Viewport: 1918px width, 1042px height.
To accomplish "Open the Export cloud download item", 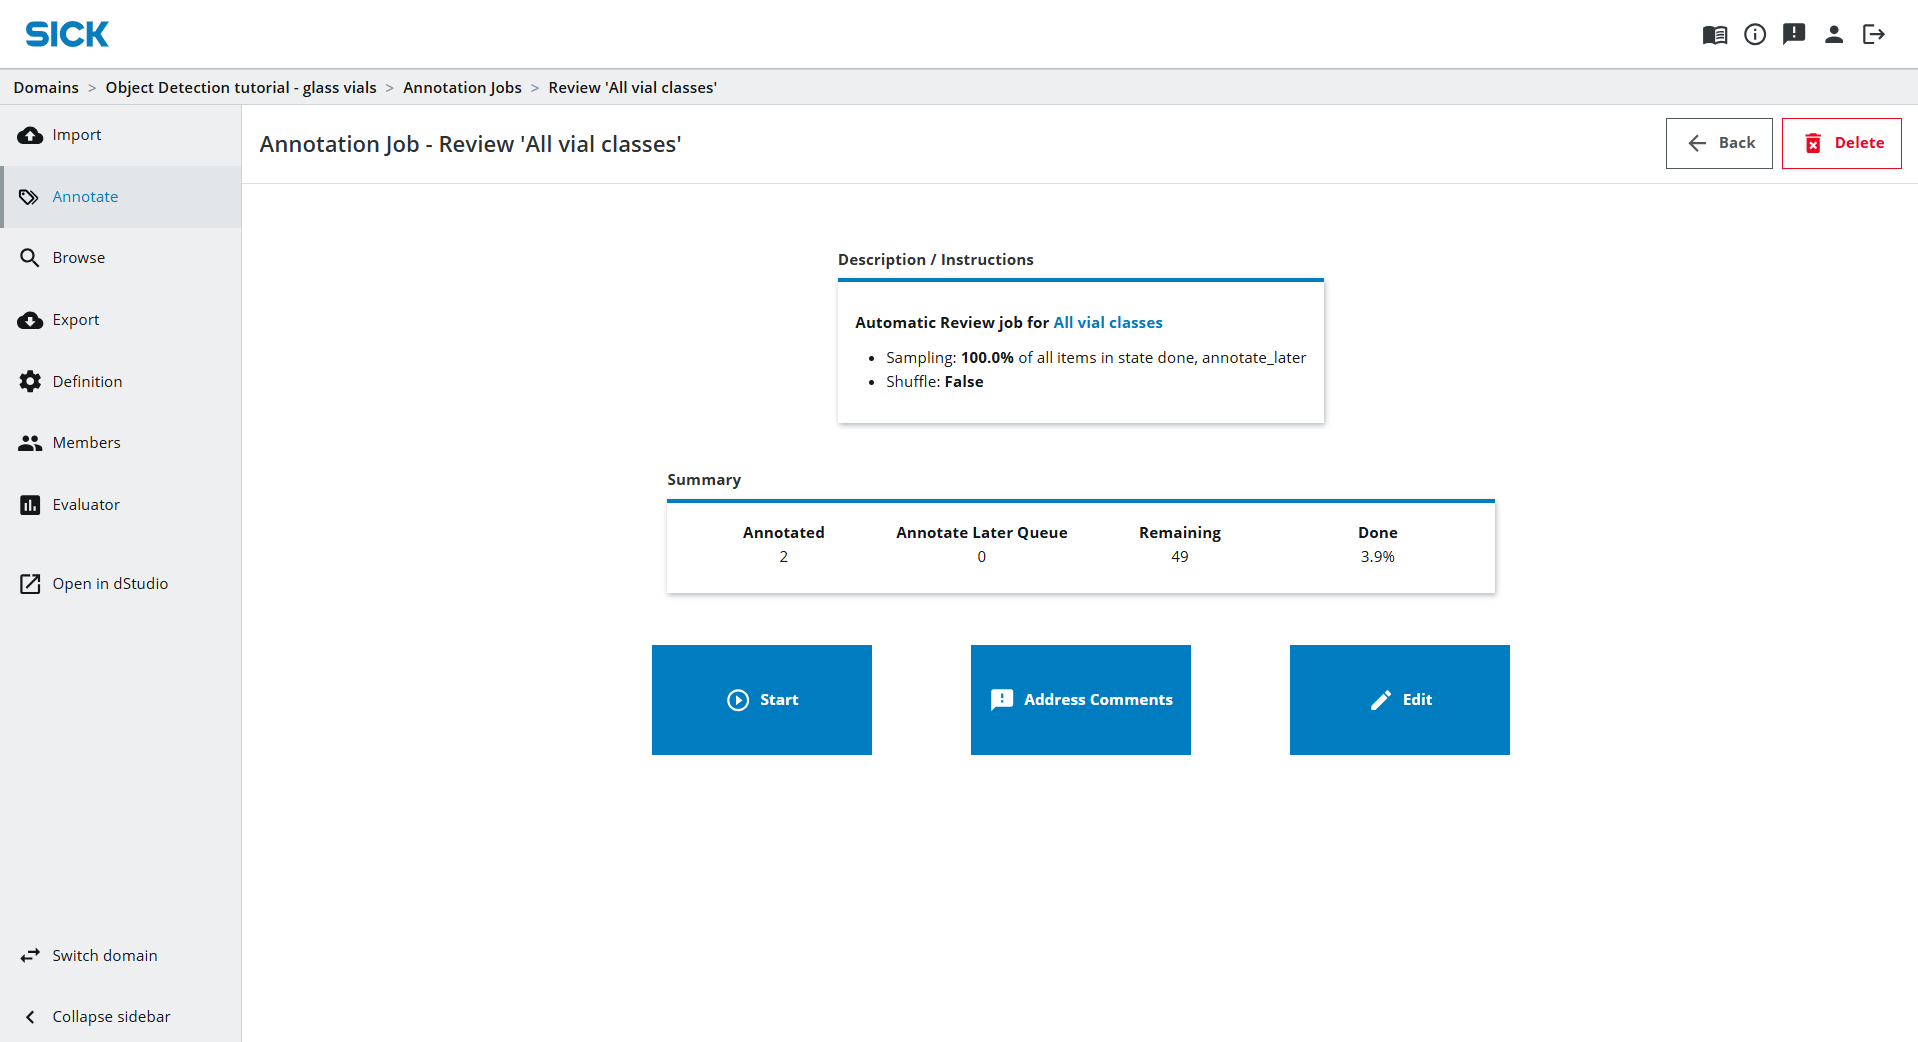I will click(x=76, y=320).
